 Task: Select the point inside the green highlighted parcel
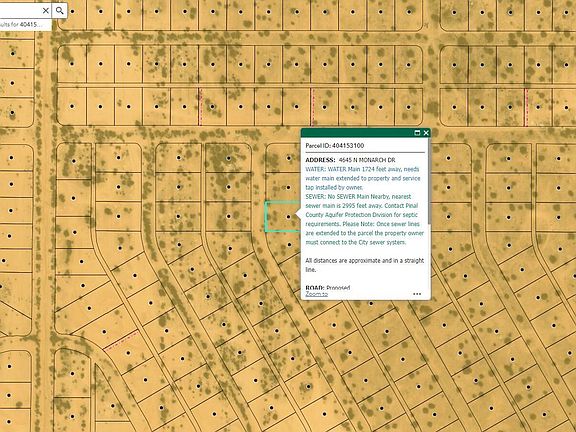pyautogui.click(x=288, y=217)
